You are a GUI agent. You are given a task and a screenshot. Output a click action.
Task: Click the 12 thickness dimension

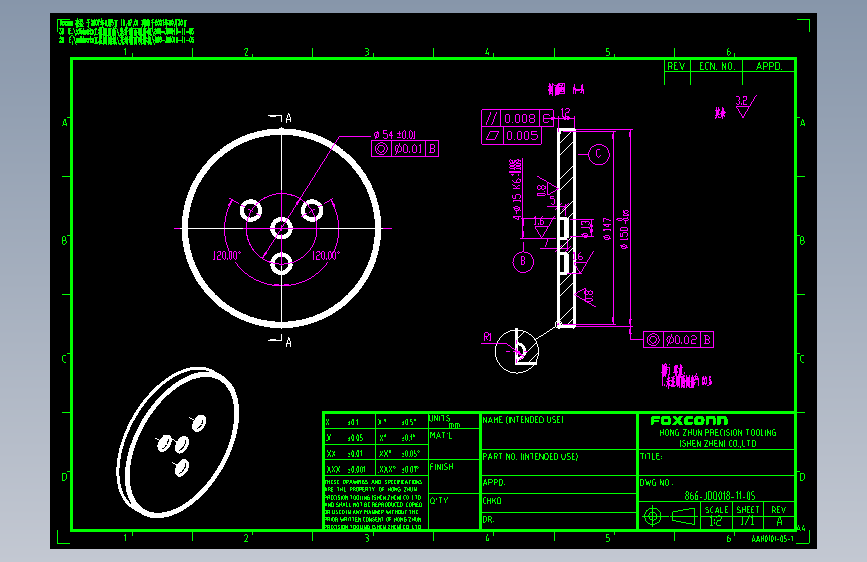565,113
